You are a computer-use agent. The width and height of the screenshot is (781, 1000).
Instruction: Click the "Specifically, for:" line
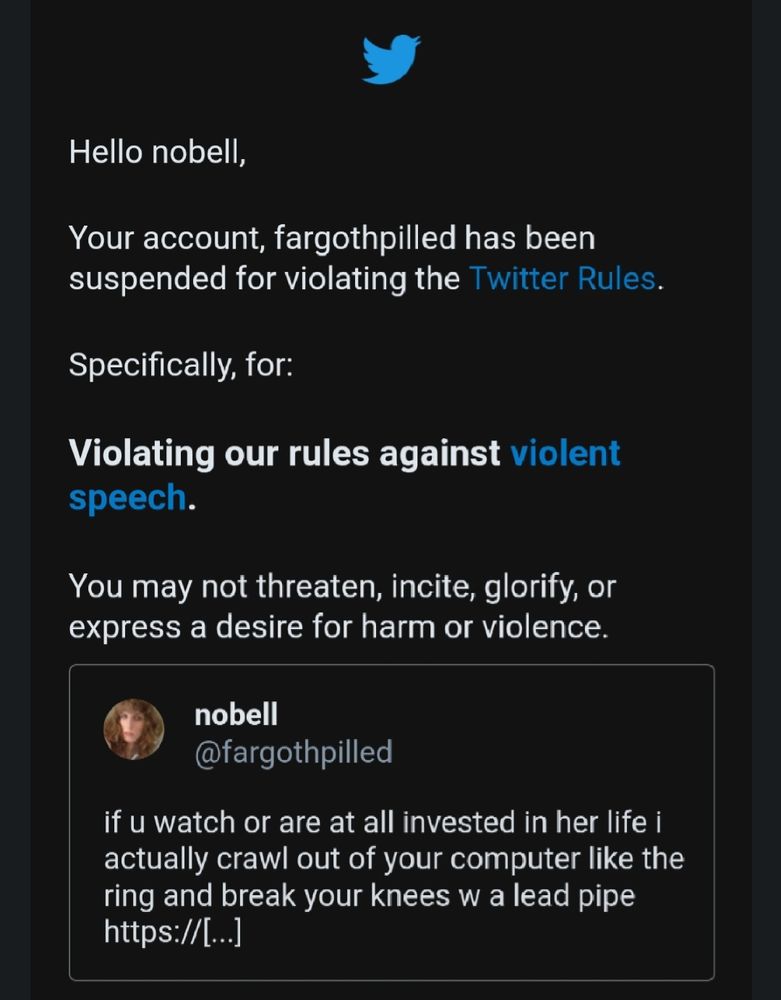click(x=181, y=365)
